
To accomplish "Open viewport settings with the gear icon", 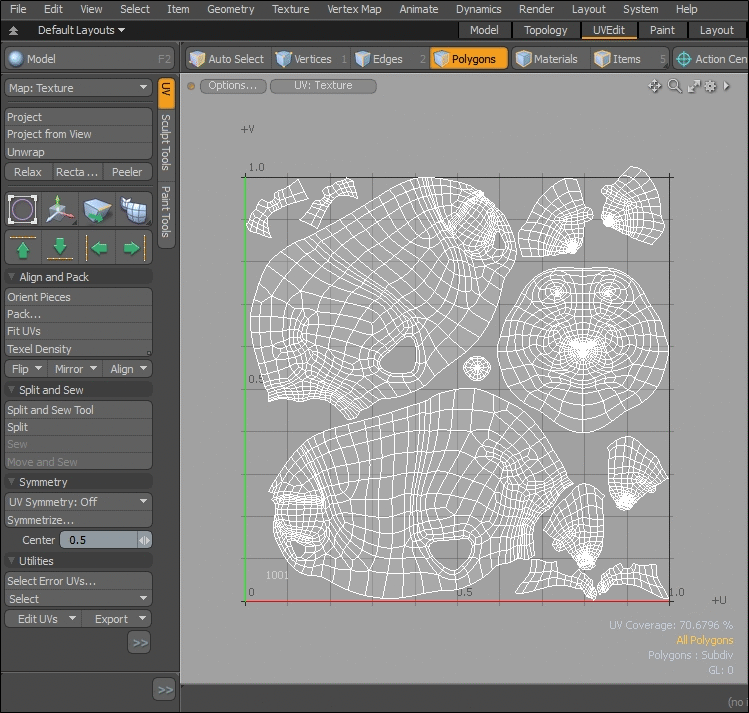I will click(x=711, y=86).
